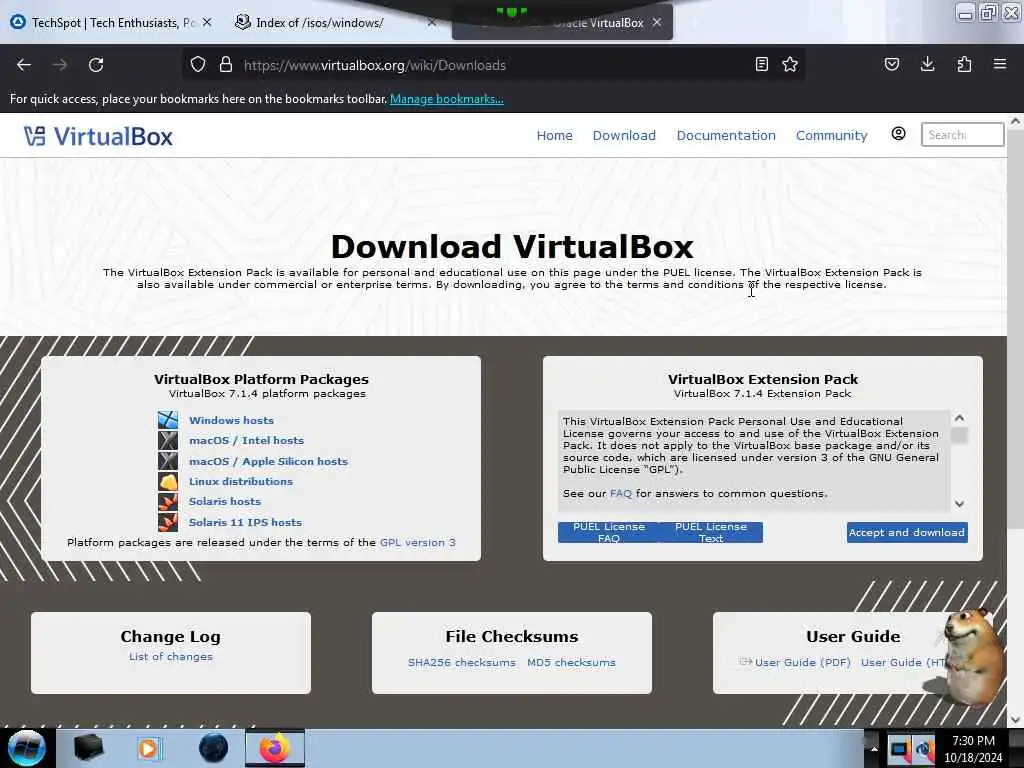Click the VirtualBox logo
This screenshot has height=768, width=1024.
98,136
